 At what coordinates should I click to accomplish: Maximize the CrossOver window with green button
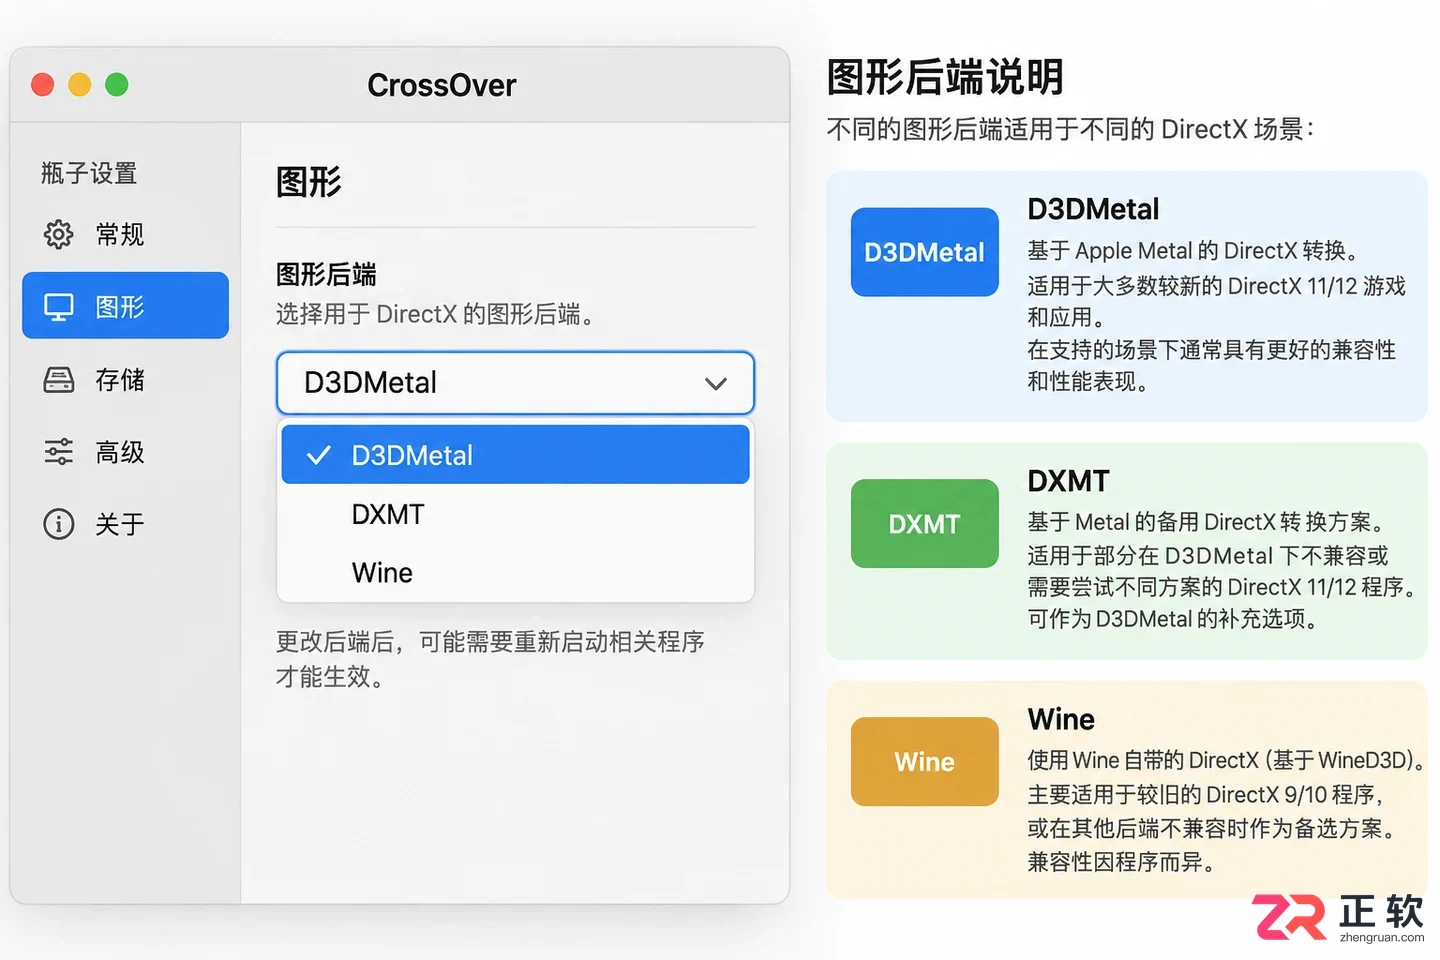click(116, 85)
